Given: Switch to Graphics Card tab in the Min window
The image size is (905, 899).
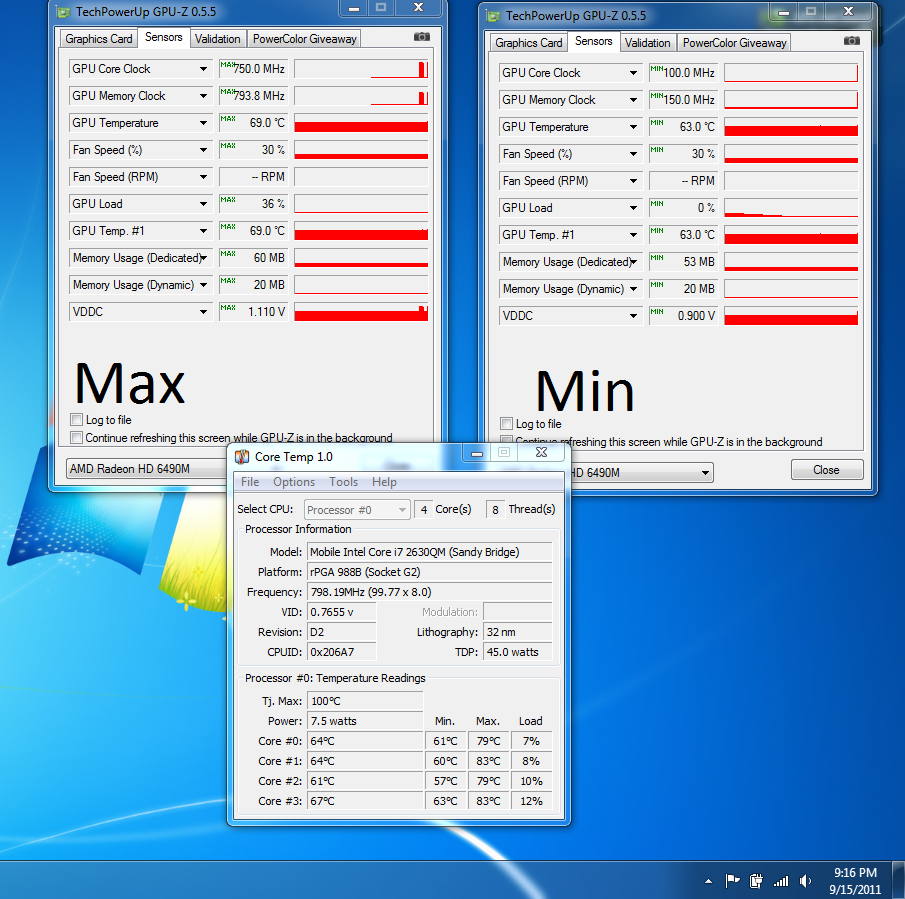Looking at the screenshot, I should 529,43.
